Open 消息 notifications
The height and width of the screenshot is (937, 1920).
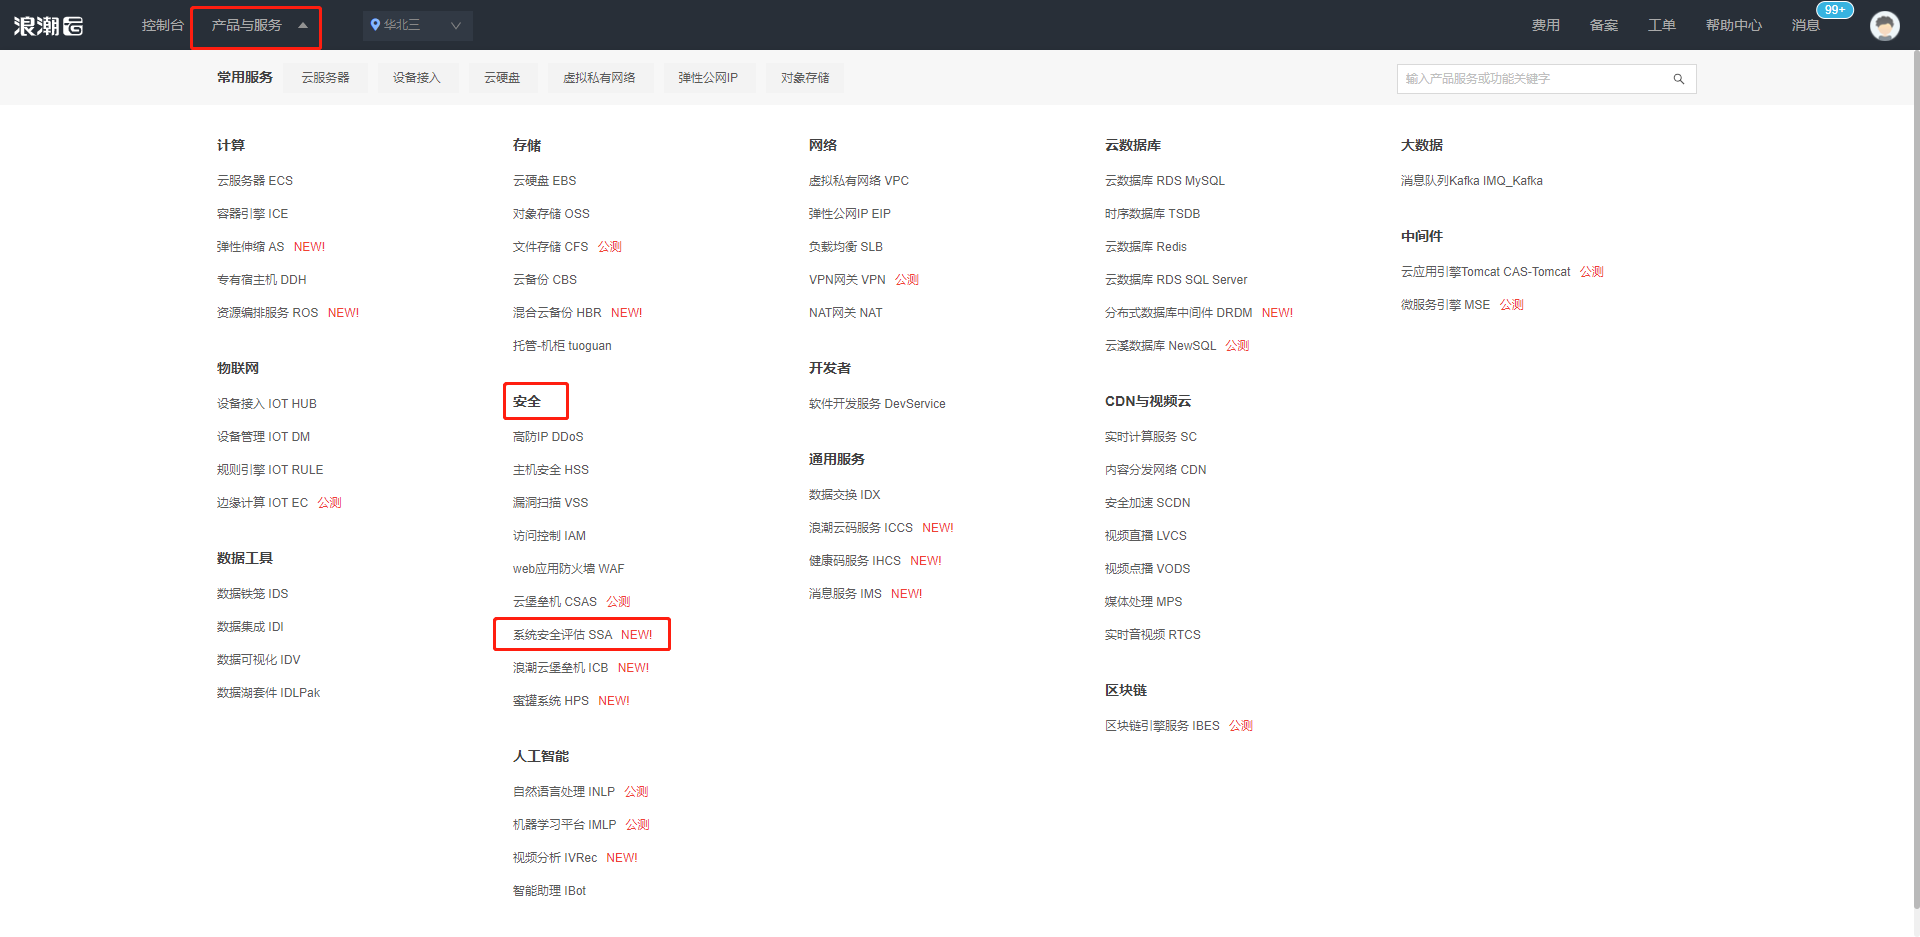(x=1806, y=25)
